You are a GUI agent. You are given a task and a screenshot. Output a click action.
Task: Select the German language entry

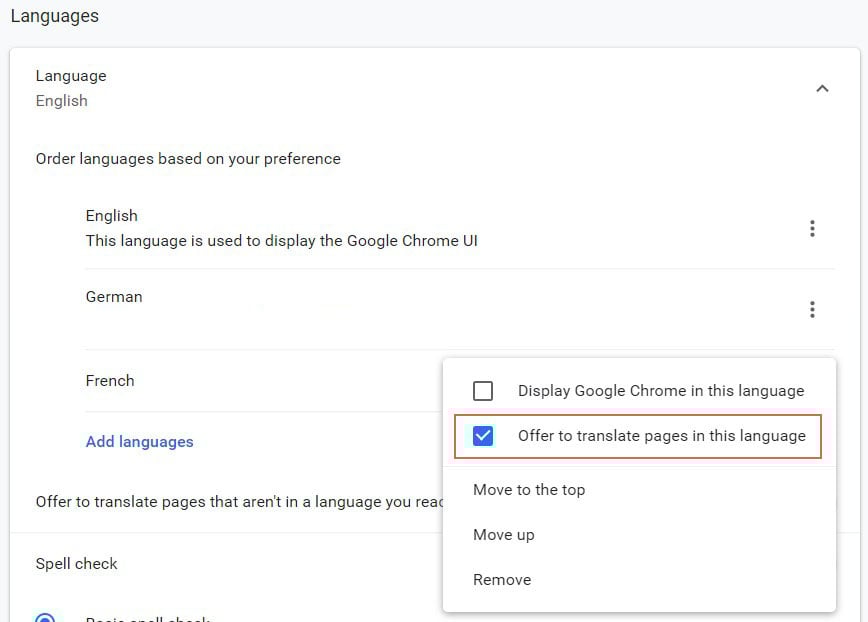tap(113, 296)
